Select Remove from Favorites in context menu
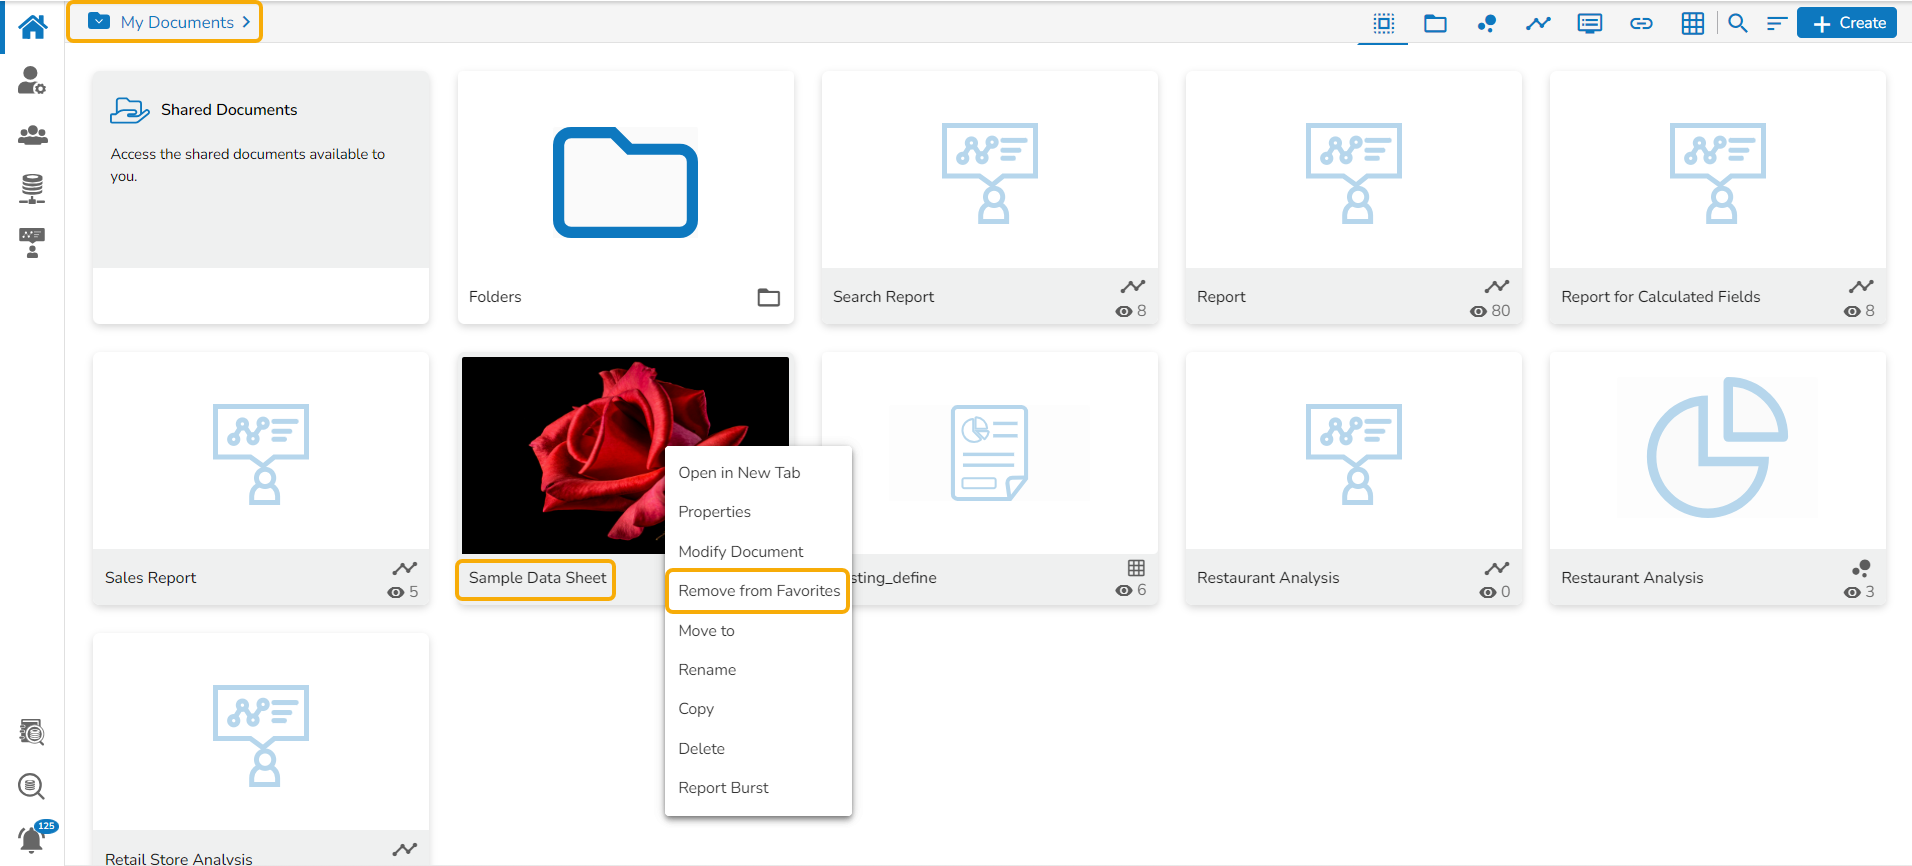 click(x=758, y=591)
